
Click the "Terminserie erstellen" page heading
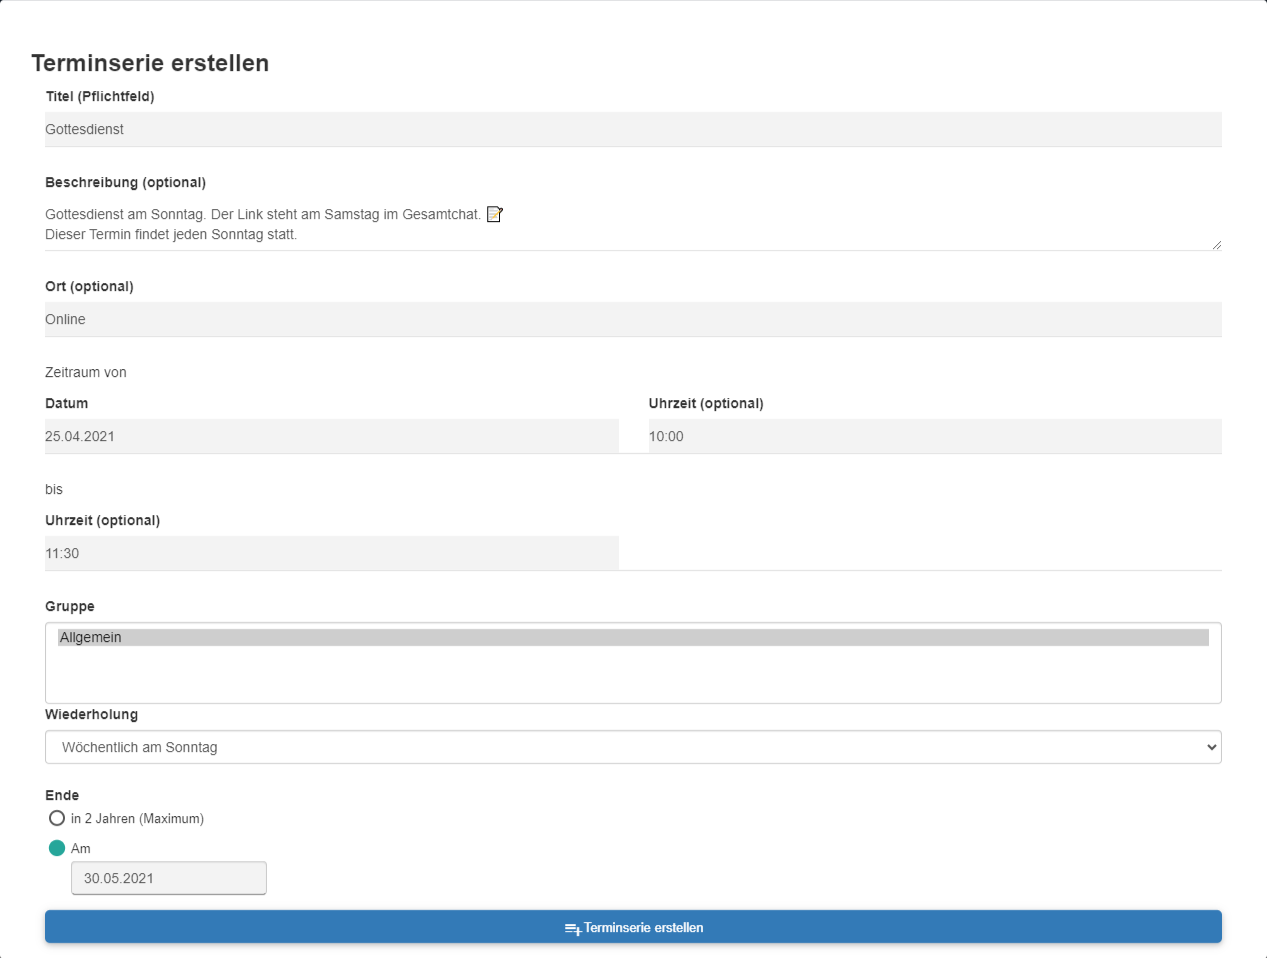coord(150,63)
